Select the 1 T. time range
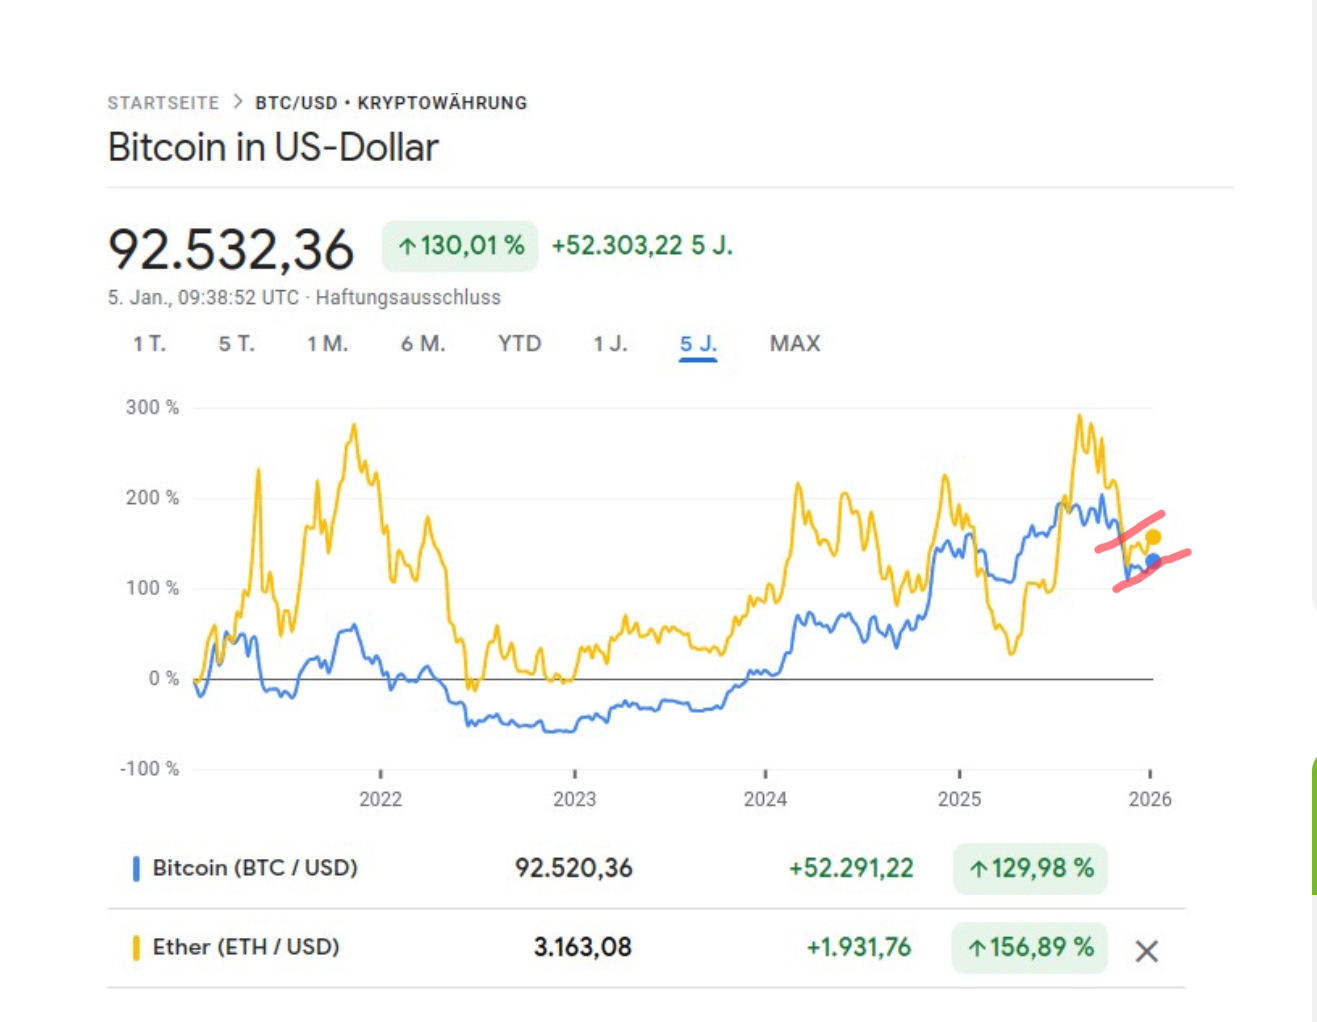1317x1022 pixels. (149, 344)
